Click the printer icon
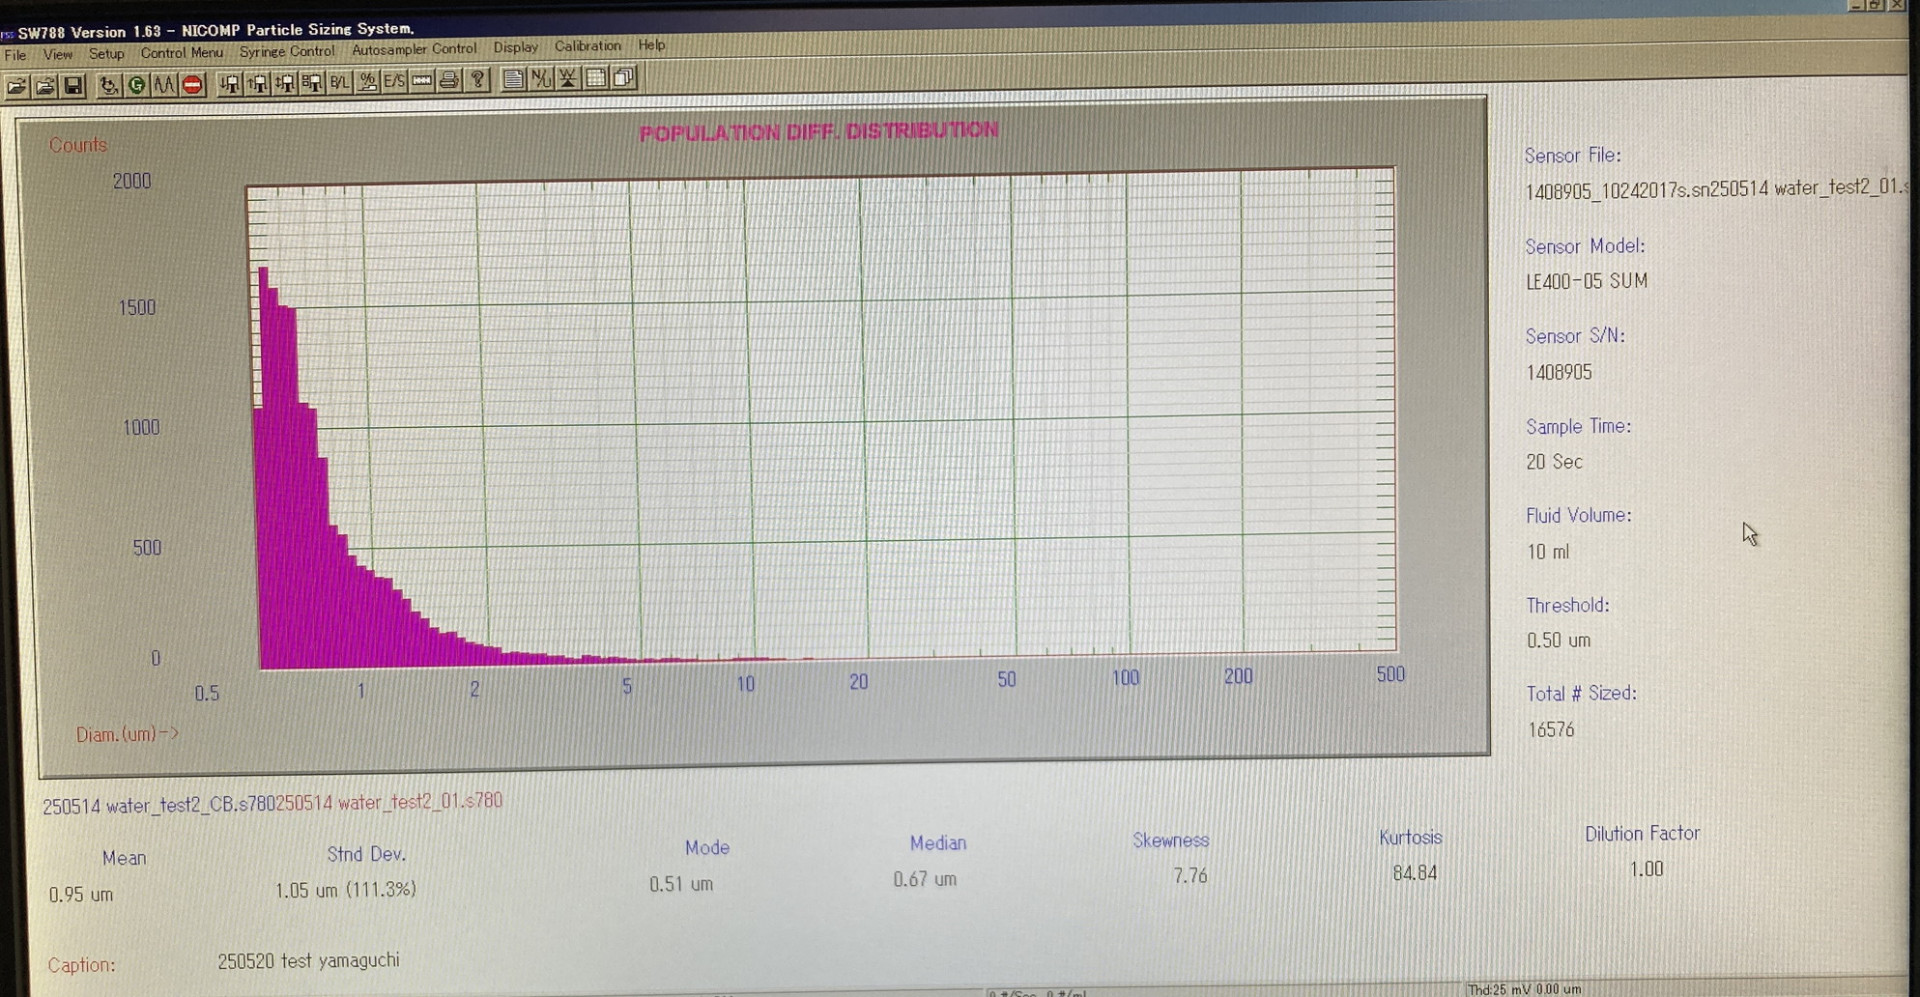1920x997 pixels. (x=450, y=81)
